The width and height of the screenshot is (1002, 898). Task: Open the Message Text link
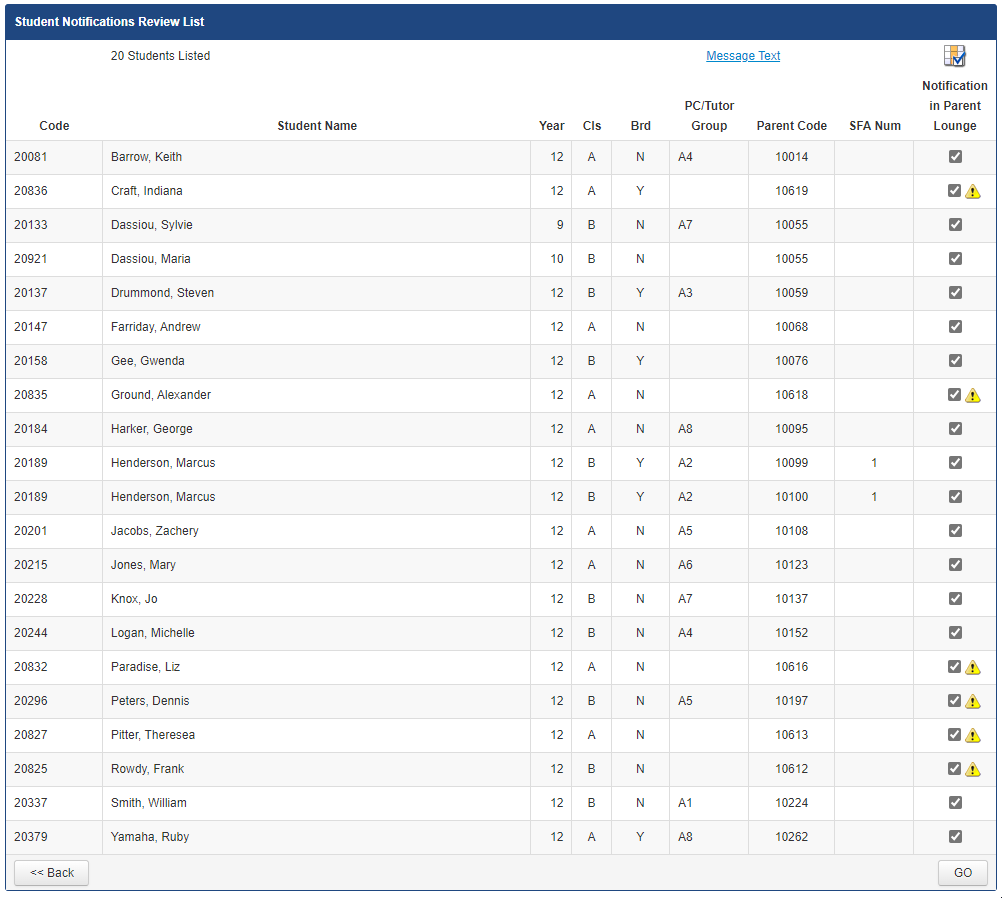(x=743, y=56)
